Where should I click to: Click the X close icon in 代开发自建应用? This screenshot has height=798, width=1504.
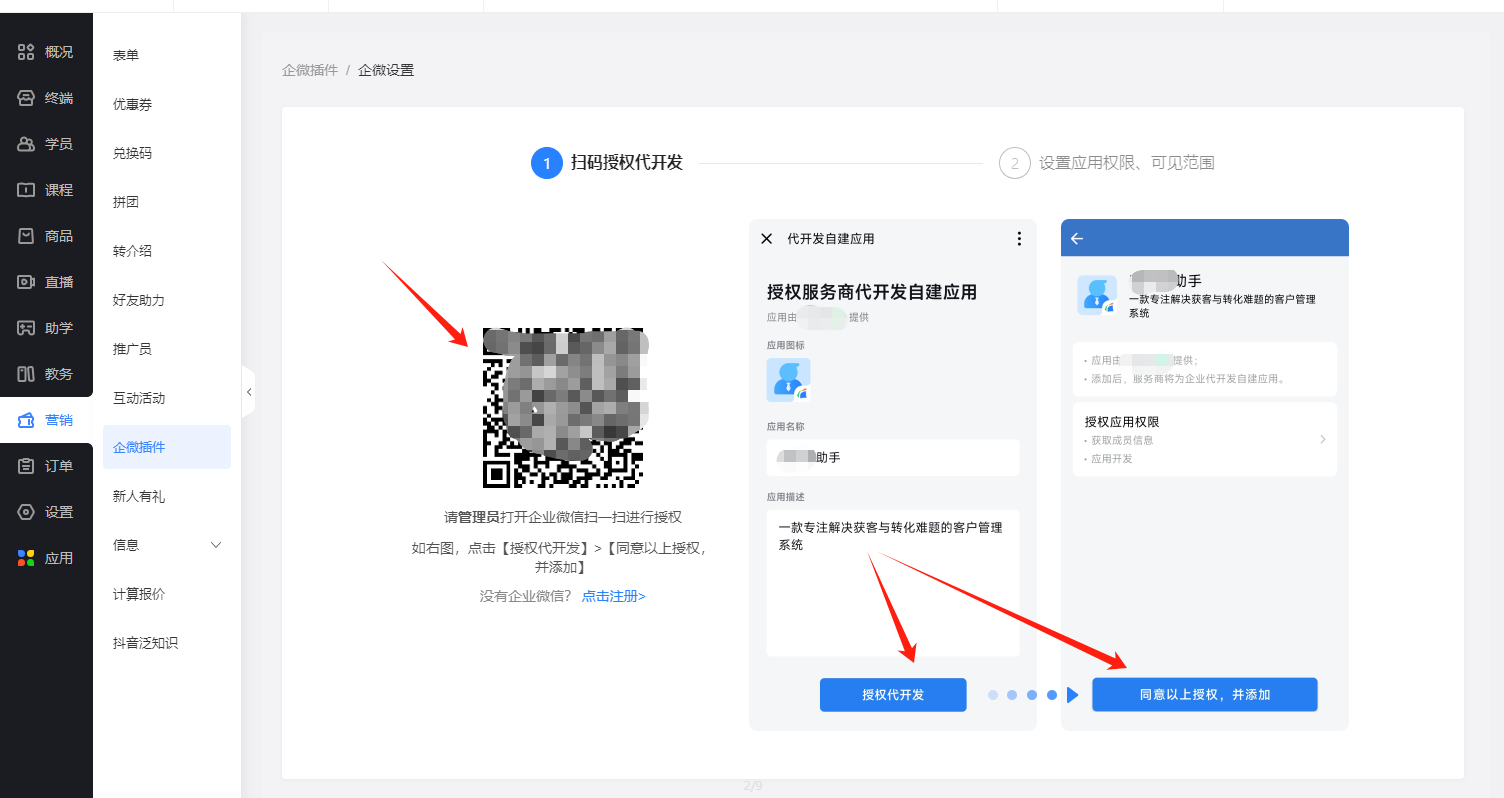[x=767, y=239]
